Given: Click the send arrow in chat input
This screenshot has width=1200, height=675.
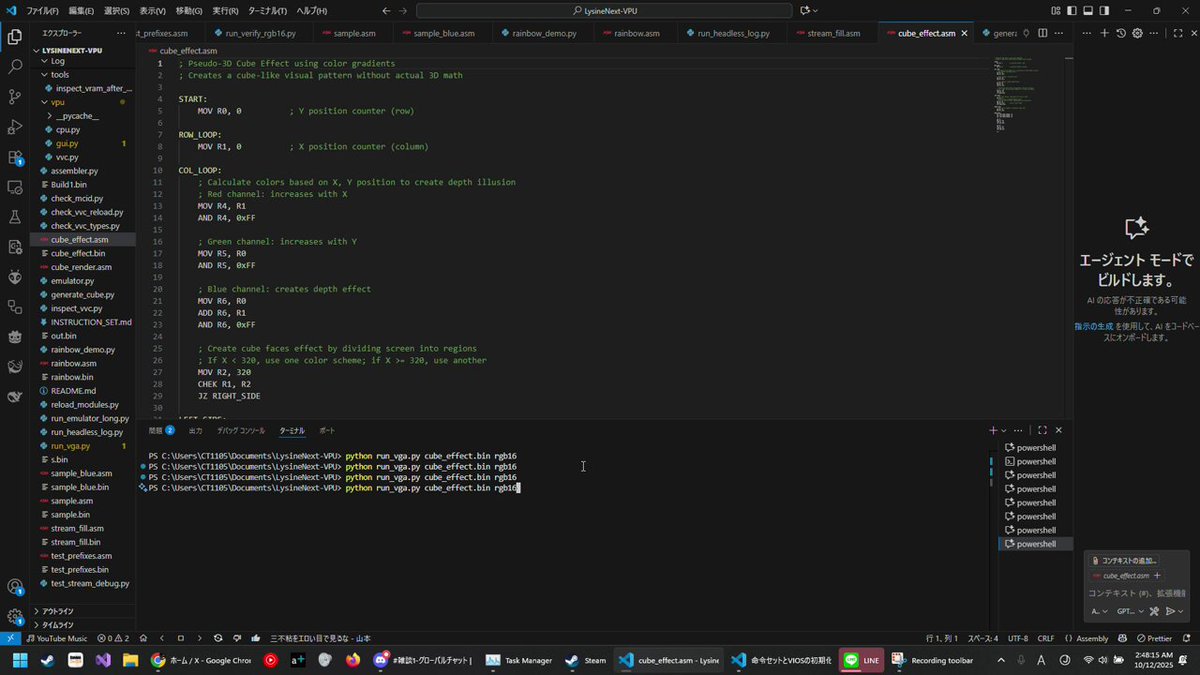Looking at the screenshot, I should click(x=1171, y=611).
